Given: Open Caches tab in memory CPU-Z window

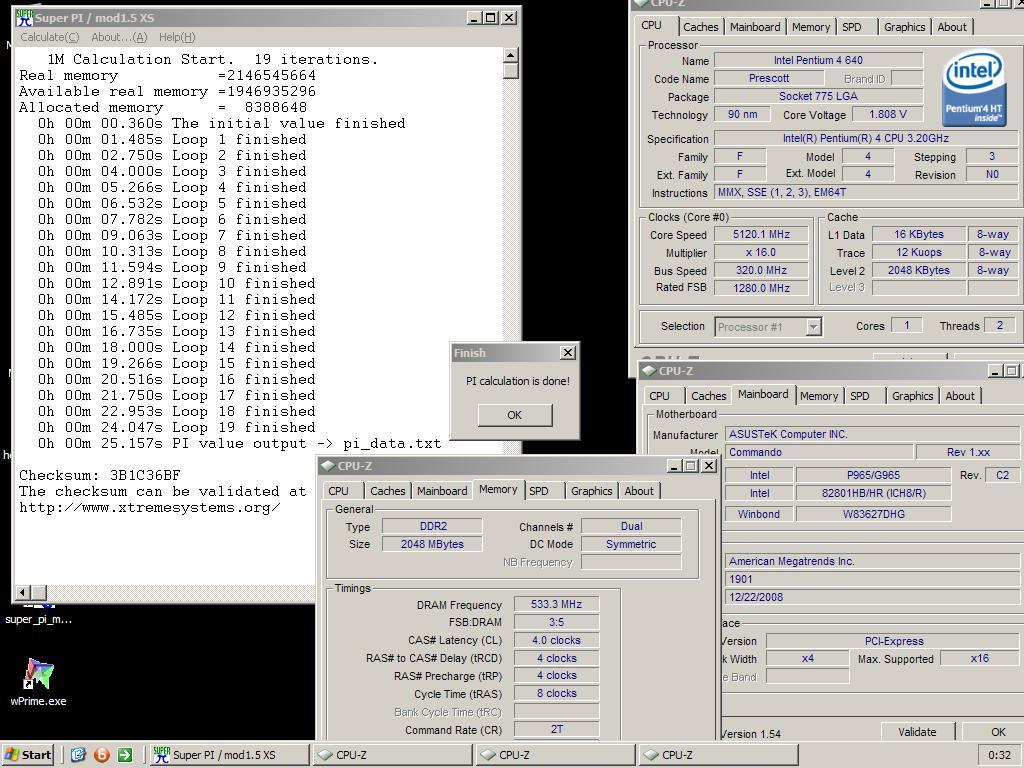Looking at the screenshot, I should click(388, 491).
